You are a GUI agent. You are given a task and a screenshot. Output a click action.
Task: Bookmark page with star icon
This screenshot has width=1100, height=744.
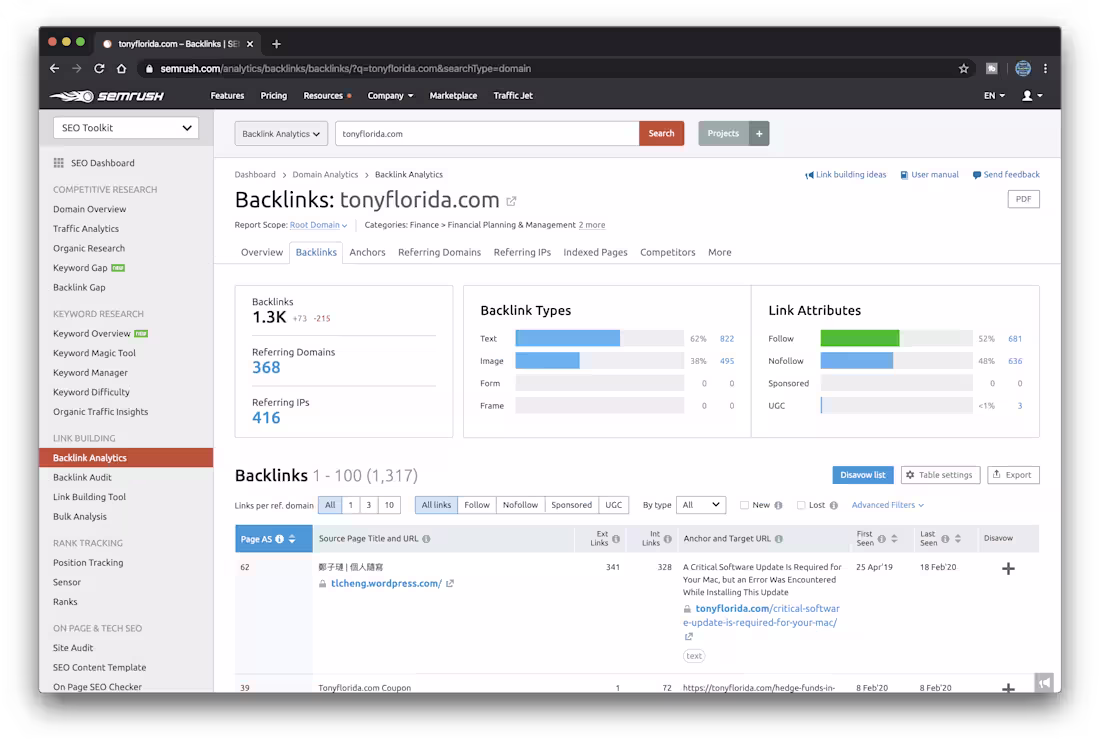point(963,69)
